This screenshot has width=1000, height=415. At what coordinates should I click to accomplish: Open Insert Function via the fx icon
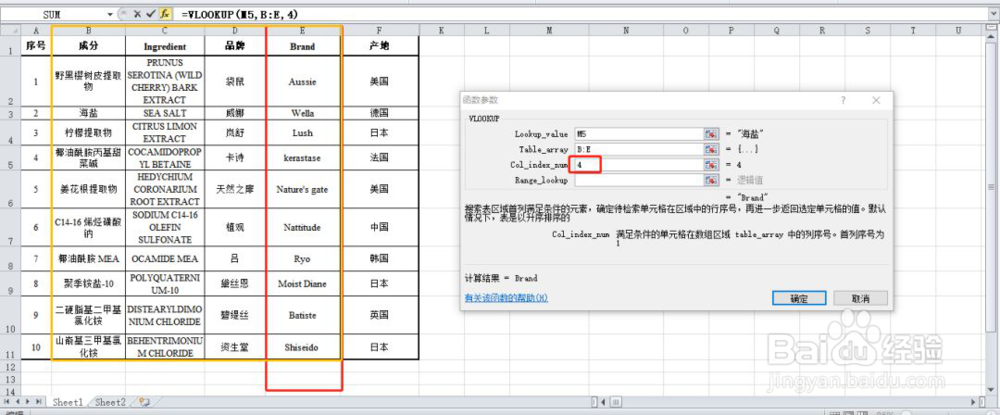[165, 13]
